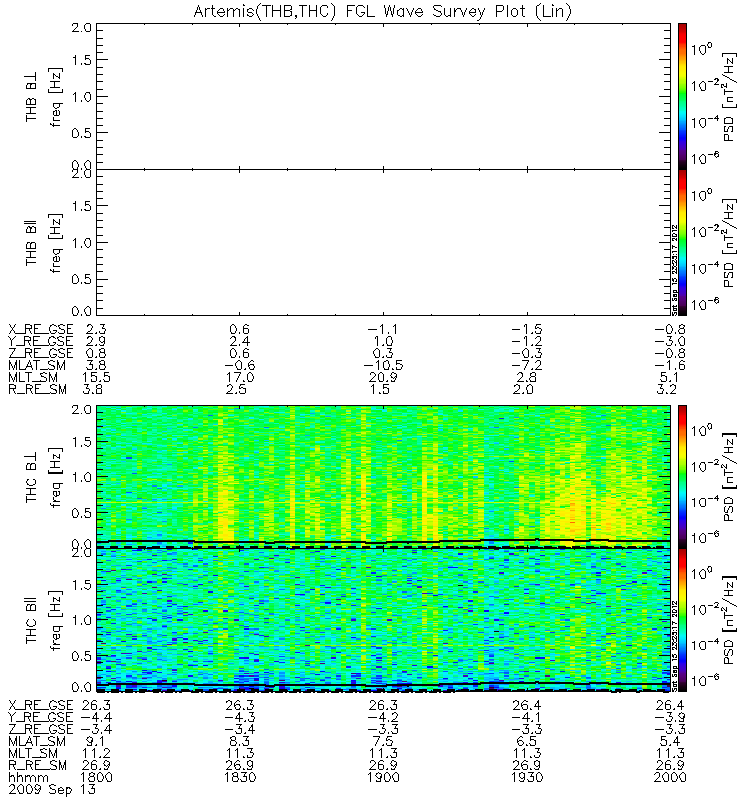
Task: Click the THB MLAT_SM value '-10.5'
Action: (x=383, y=365)
